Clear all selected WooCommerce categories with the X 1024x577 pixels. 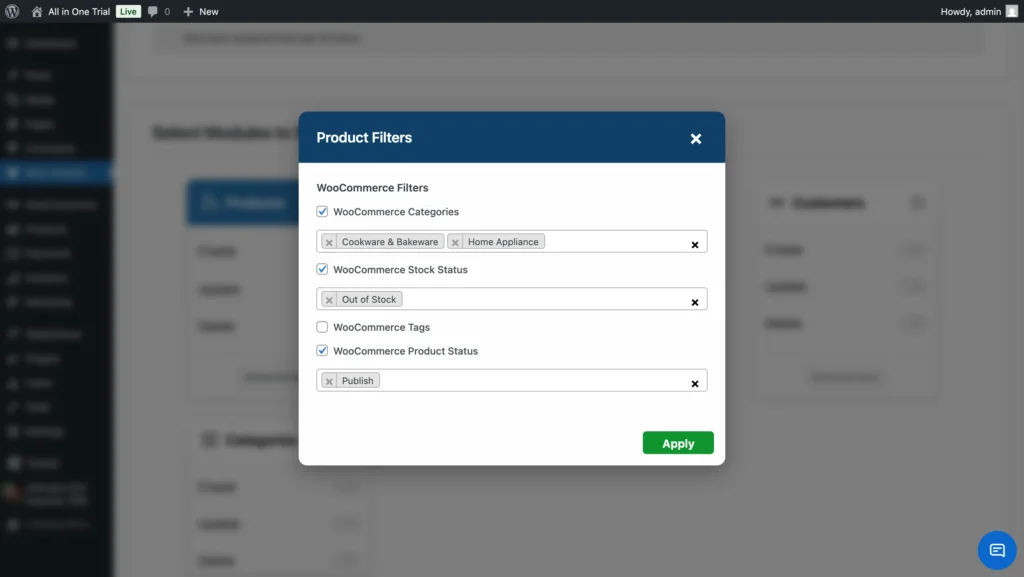[695, 241]
